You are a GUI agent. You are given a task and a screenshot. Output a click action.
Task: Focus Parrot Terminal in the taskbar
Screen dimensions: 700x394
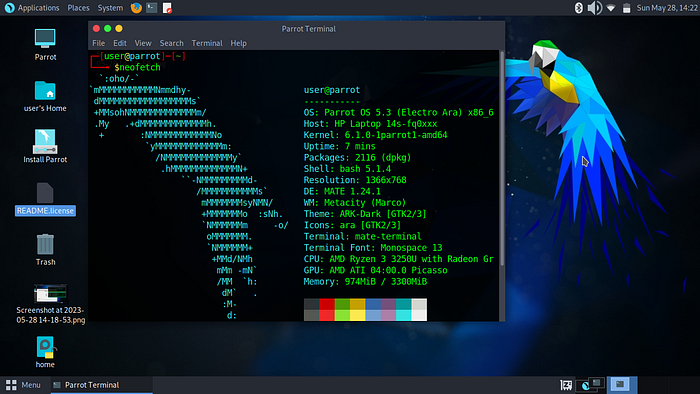point(102,385)
